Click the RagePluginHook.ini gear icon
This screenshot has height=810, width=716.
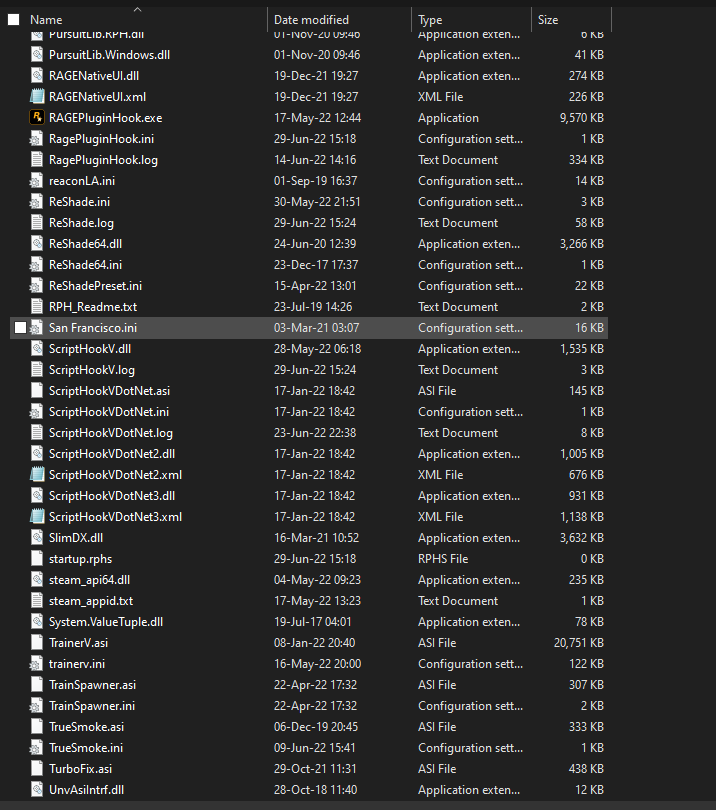[x=37, y=139]
